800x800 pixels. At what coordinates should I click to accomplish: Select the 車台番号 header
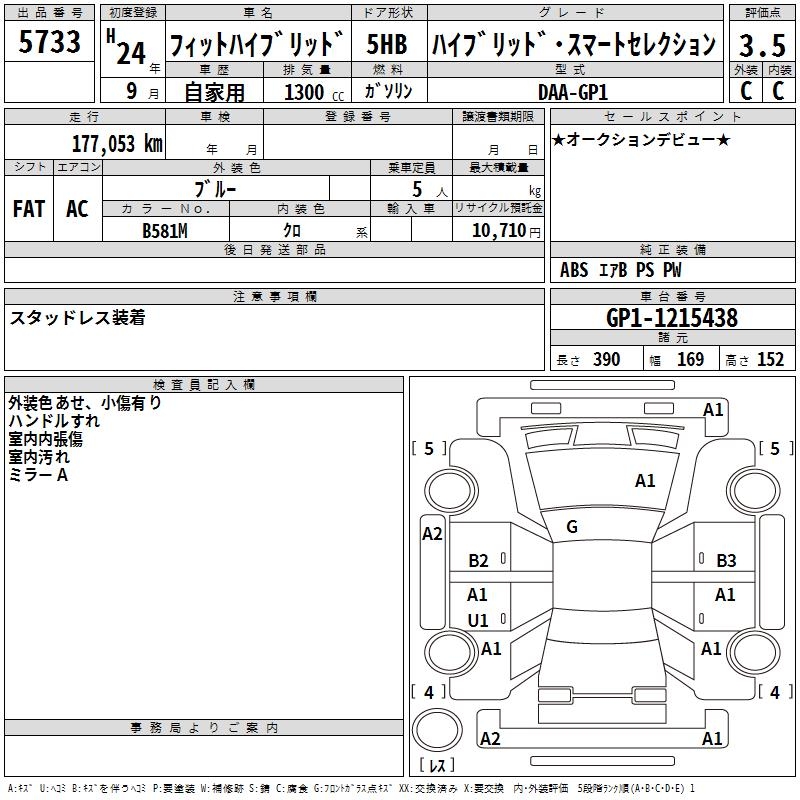pos(672,296)
